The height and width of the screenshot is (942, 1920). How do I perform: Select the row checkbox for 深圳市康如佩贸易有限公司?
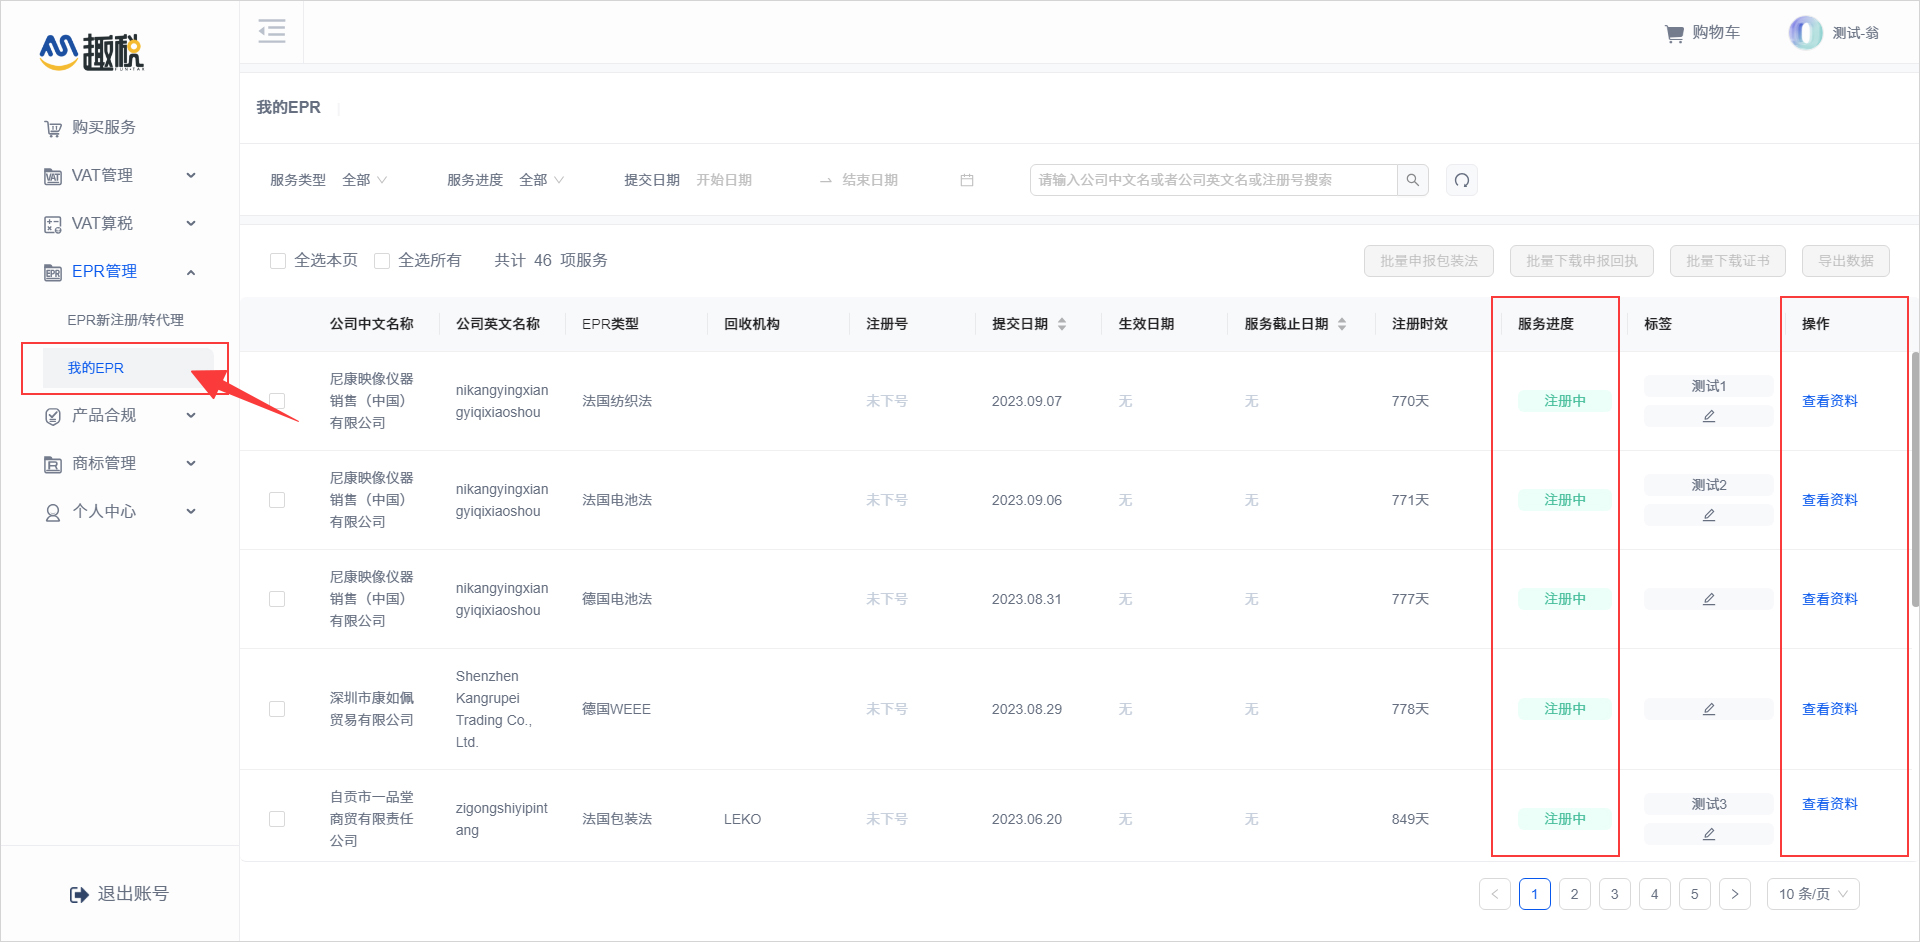click(277, 709)
